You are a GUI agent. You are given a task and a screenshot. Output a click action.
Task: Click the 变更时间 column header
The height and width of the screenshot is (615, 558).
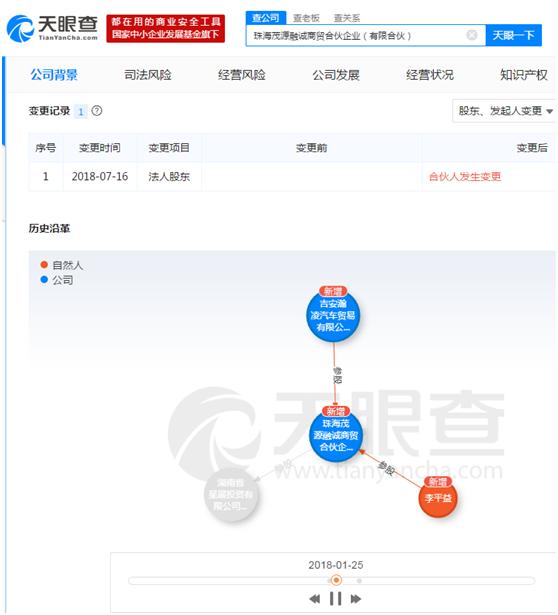click(x=100, y=148)
